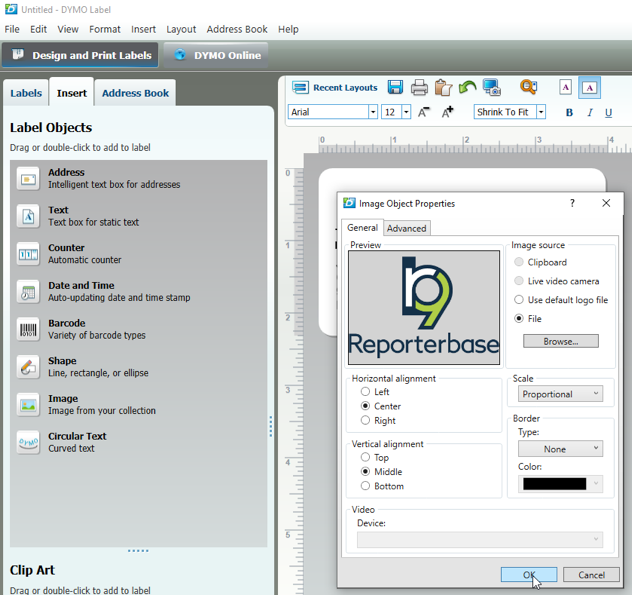Click the zoom magnifier icon

528,88
